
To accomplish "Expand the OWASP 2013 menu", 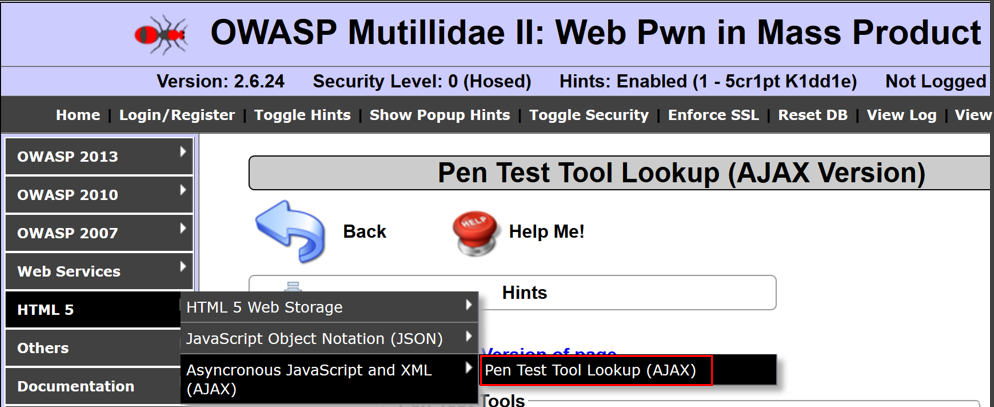I will (100, 156).
